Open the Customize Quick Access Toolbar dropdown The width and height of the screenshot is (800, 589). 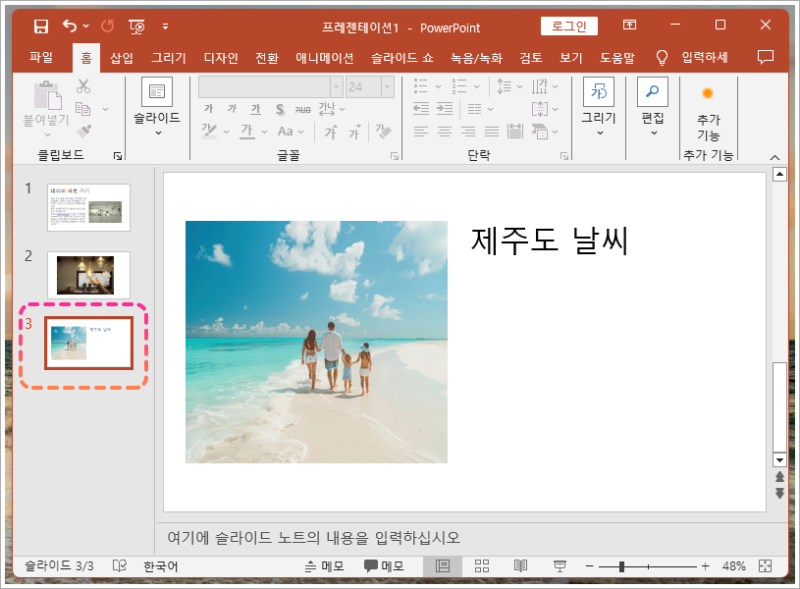tap(165, 25)
